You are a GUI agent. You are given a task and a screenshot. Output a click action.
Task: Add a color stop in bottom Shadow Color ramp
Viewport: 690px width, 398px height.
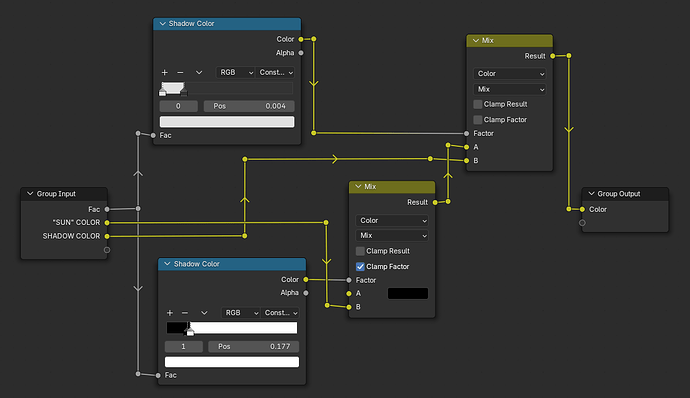click(170, 313)
